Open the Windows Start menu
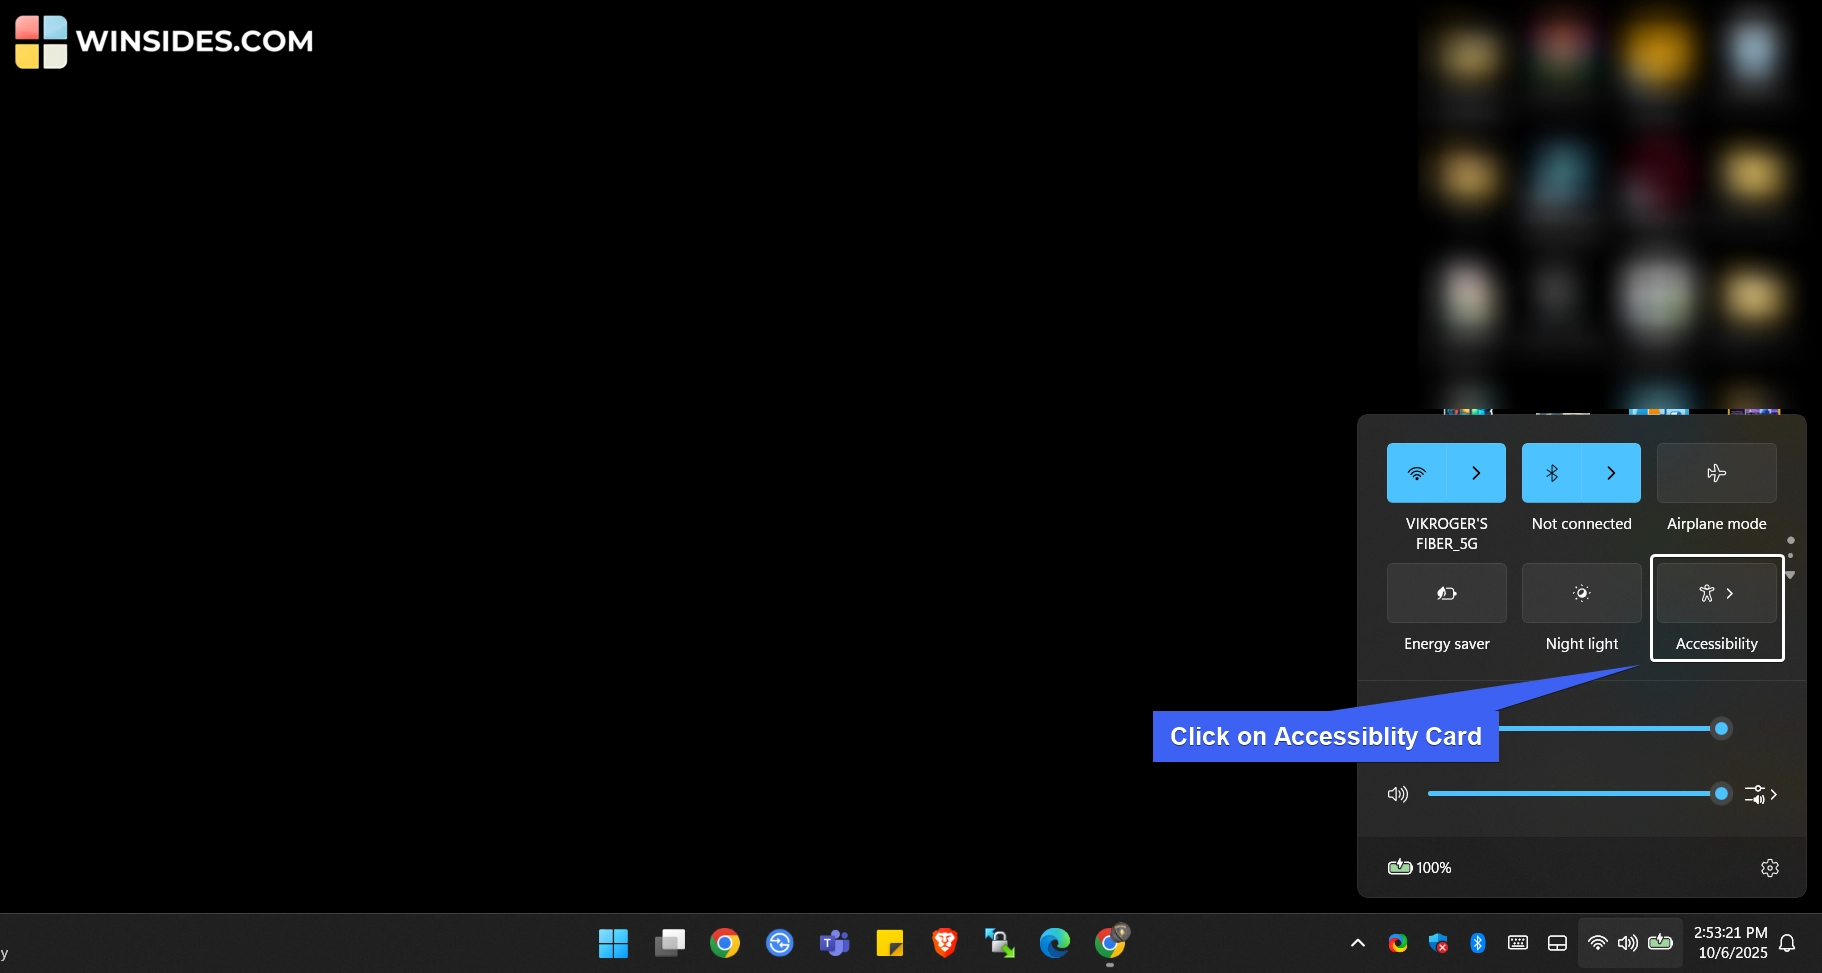Viewport: 1822px width, 973px height. click(613, 943)
